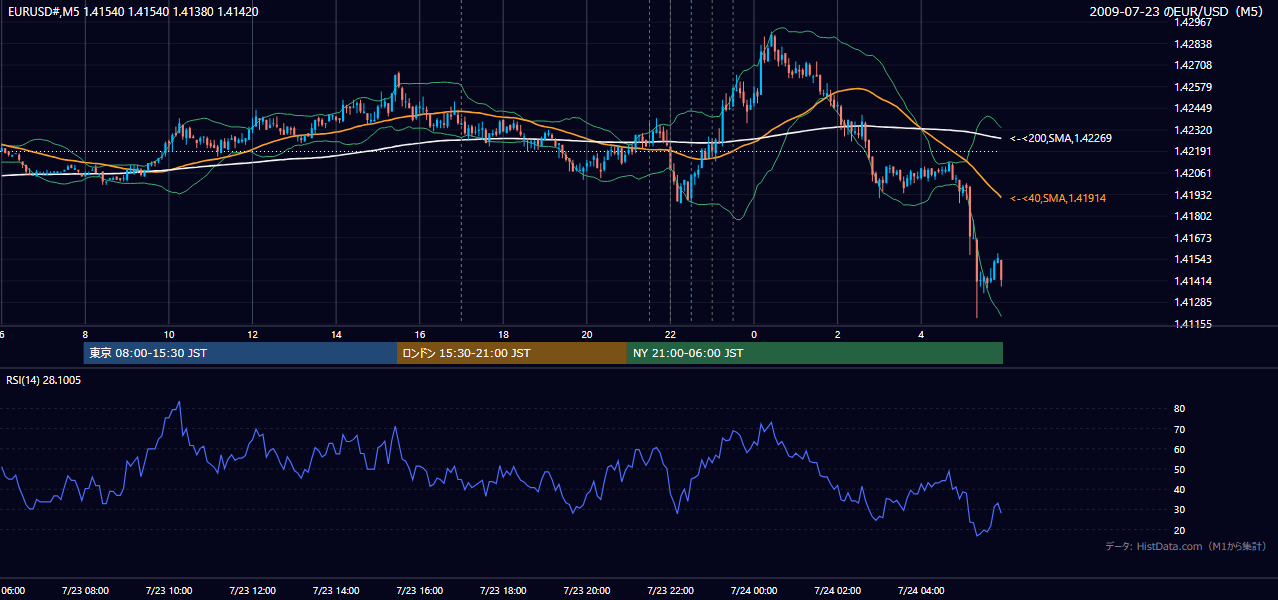Click the 1.42191 price axis label

point(1194,151)
